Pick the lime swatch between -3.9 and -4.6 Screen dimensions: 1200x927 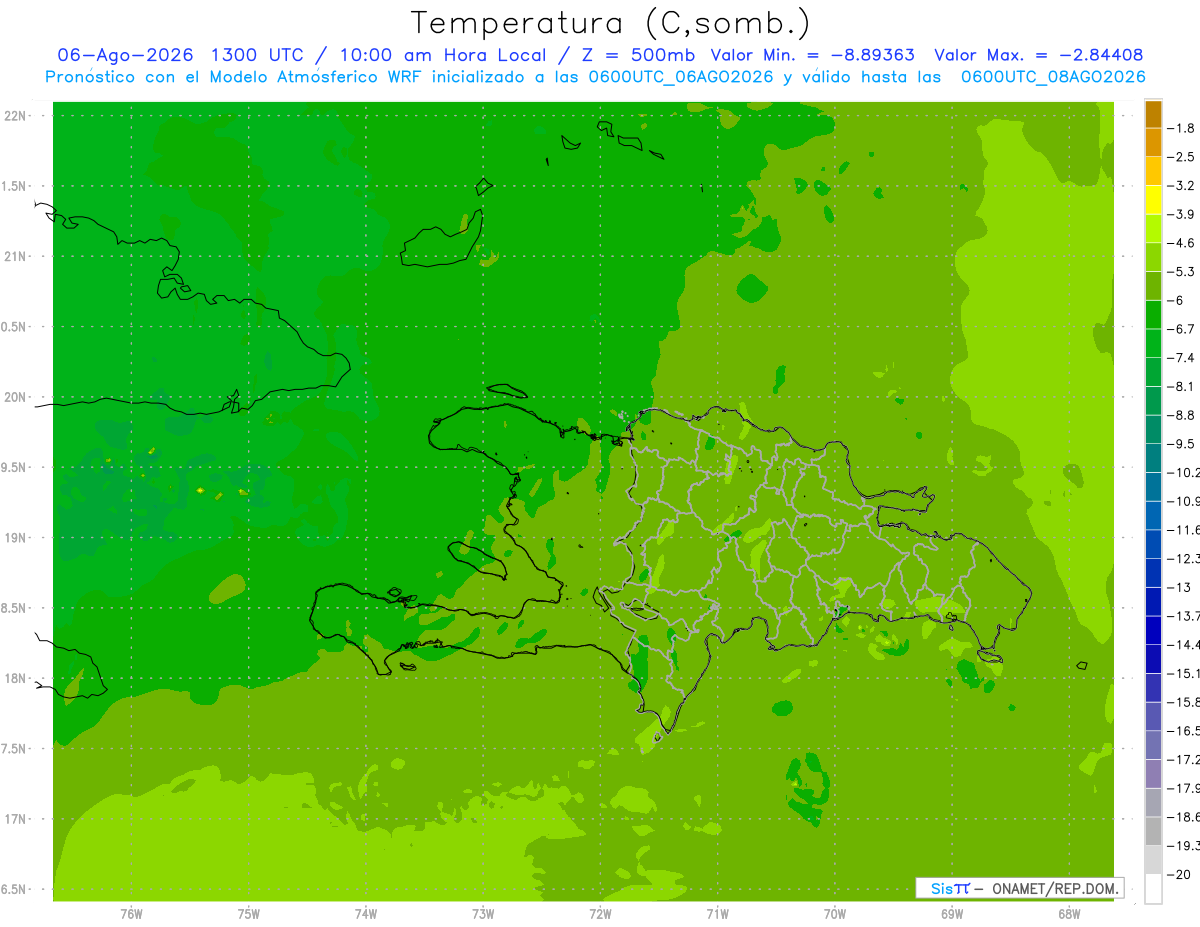click(1153, 229)
